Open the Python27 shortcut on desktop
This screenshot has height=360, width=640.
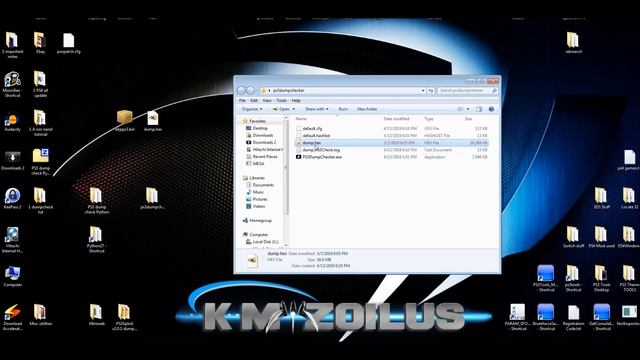click(x=96, y=240)
